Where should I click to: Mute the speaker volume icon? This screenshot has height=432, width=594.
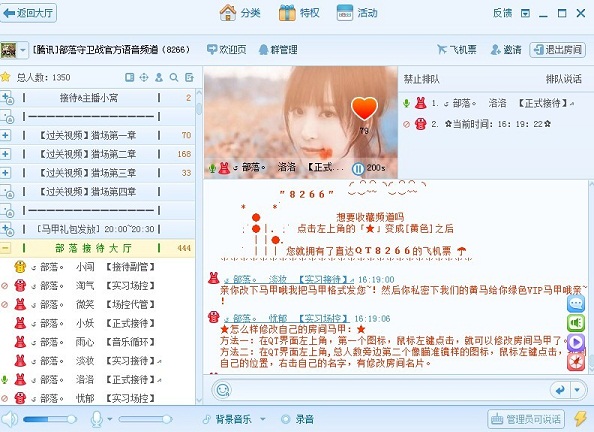point(9,419)
